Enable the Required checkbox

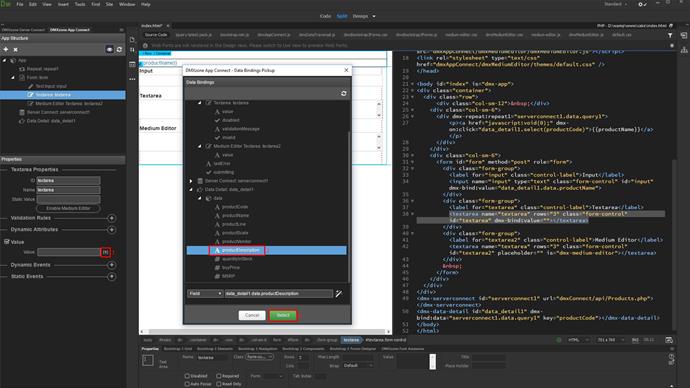219,376
